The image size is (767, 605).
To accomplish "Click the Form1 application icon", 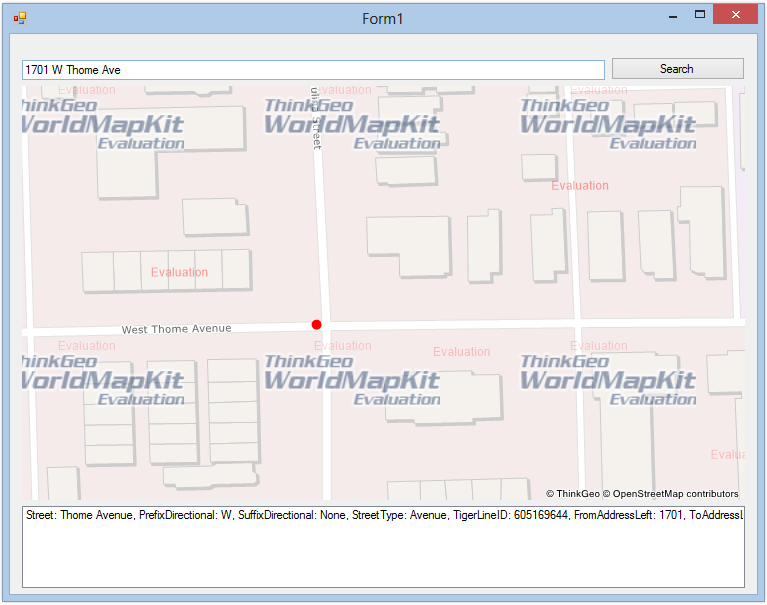I will point(20,19).
